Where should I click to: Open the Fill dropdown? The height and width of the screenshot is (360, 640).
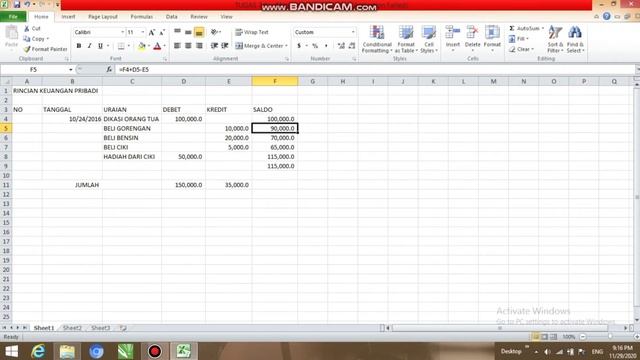click(x=519, y=39)
